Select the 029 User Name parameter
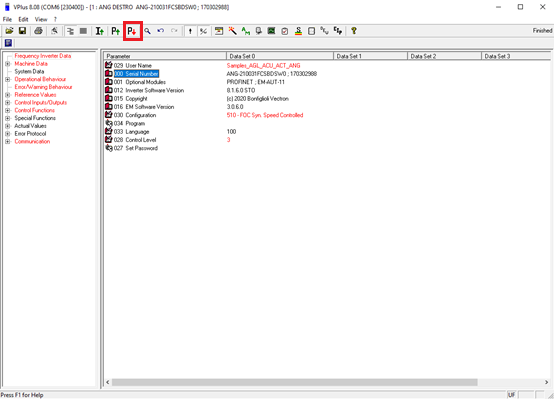Screen dimensions: 554x399 pos(132,66)
